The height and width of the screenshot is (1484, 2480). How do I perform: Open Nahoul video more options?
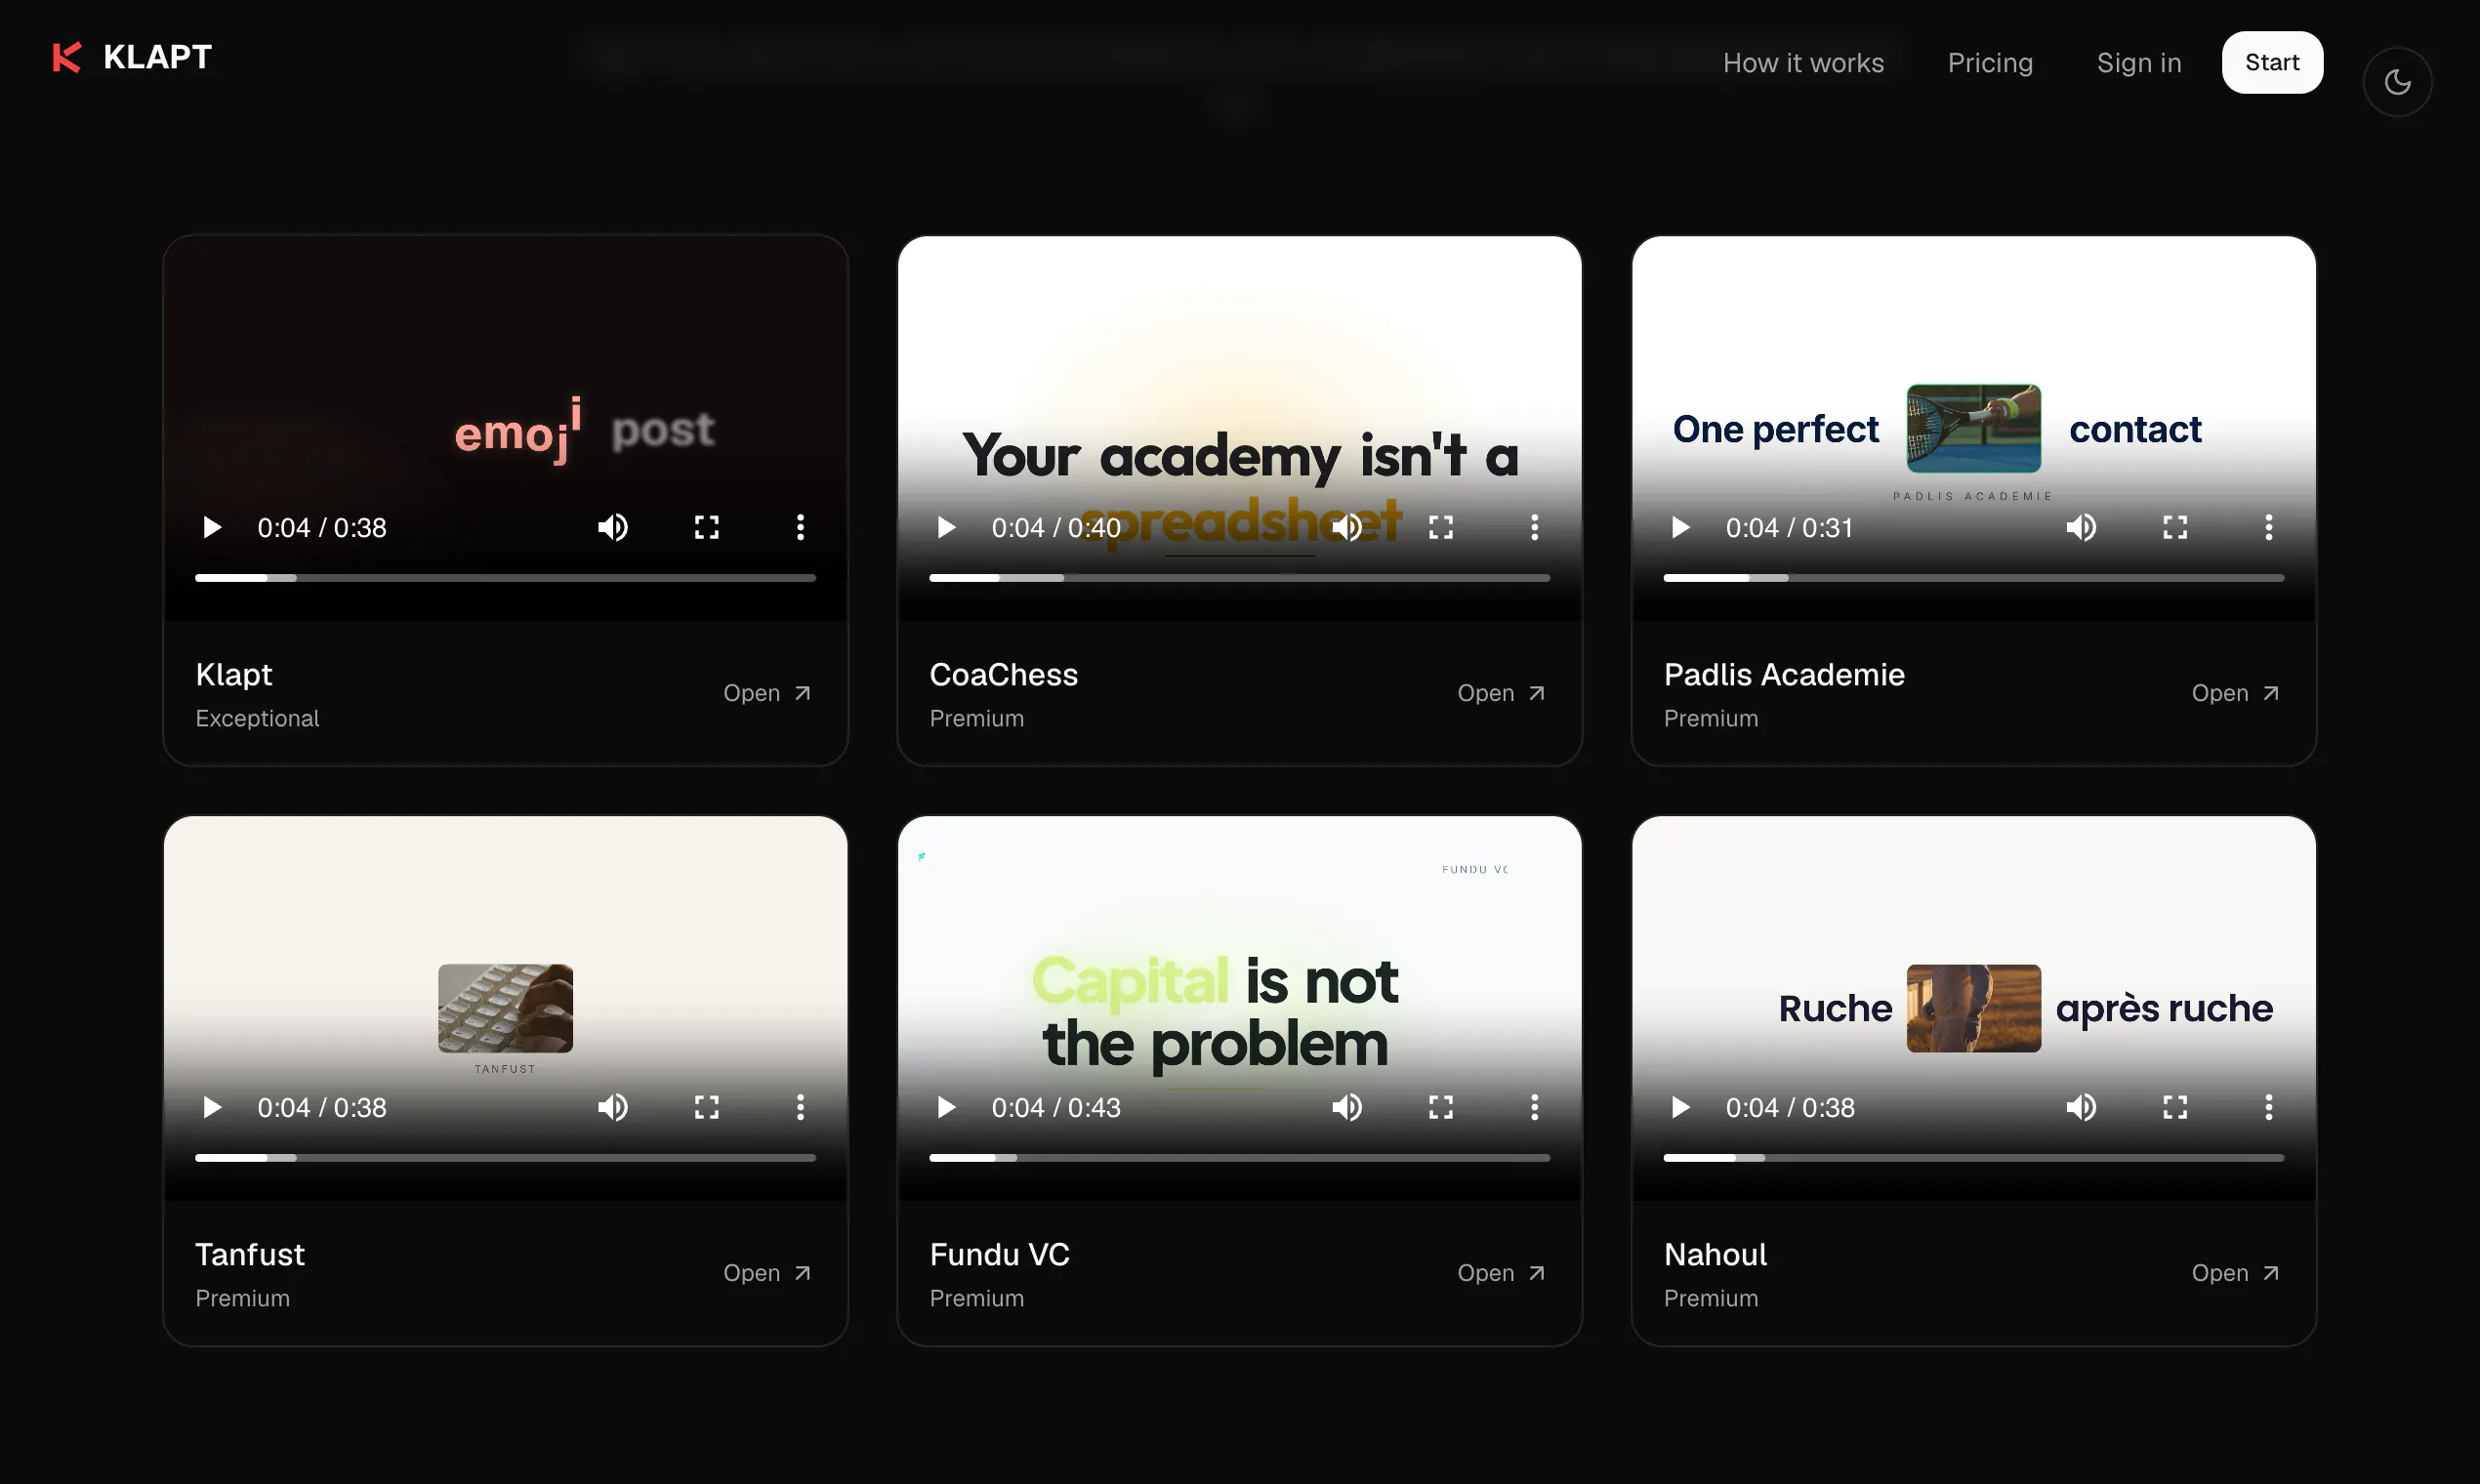(2268, 1107)
